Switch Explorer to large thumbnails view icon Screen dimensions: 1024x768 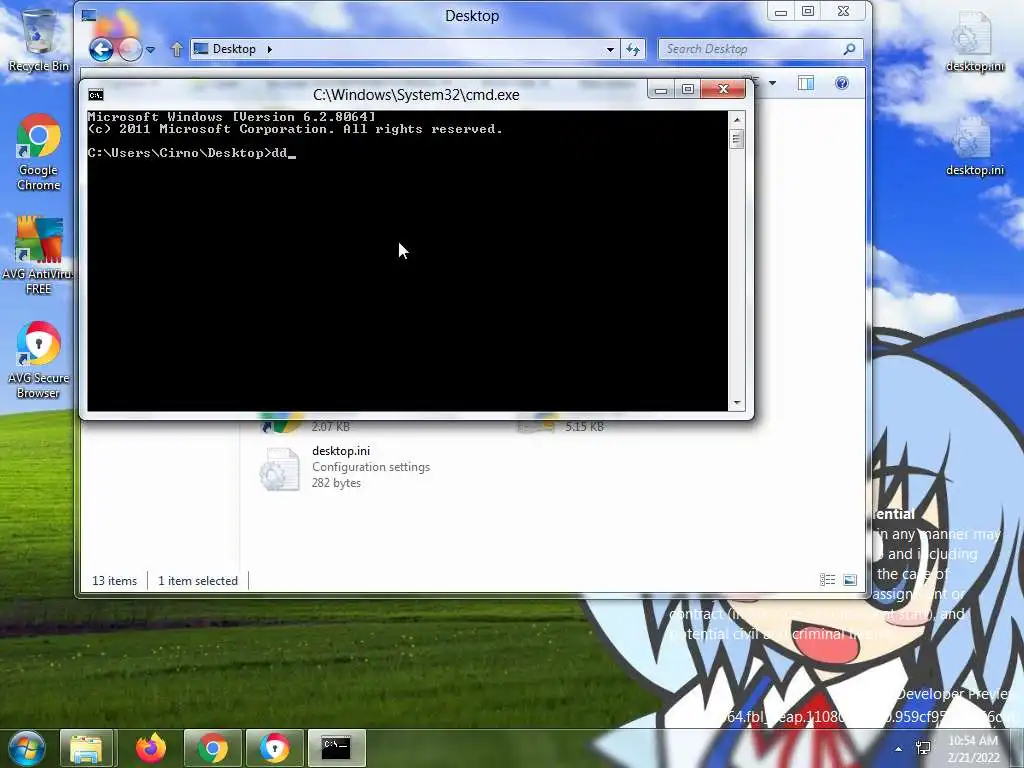[850, 580]
